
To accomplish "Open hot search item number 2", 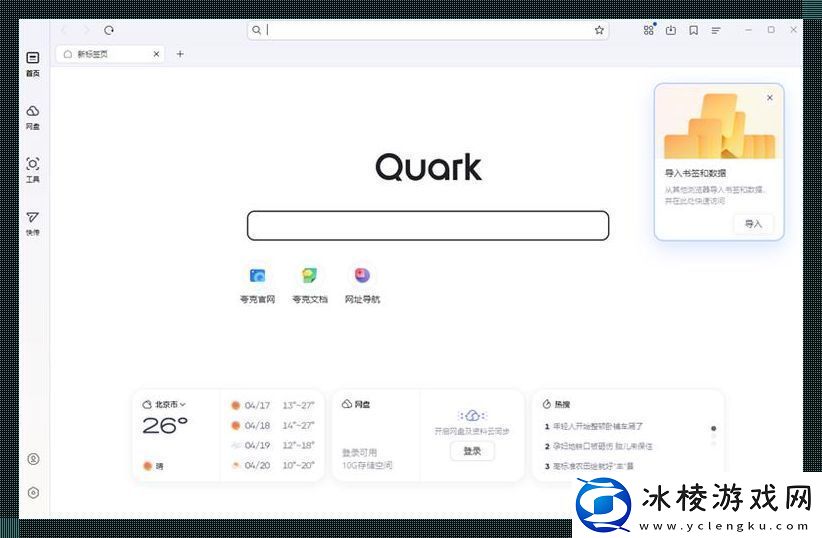I will coord(599,446).
